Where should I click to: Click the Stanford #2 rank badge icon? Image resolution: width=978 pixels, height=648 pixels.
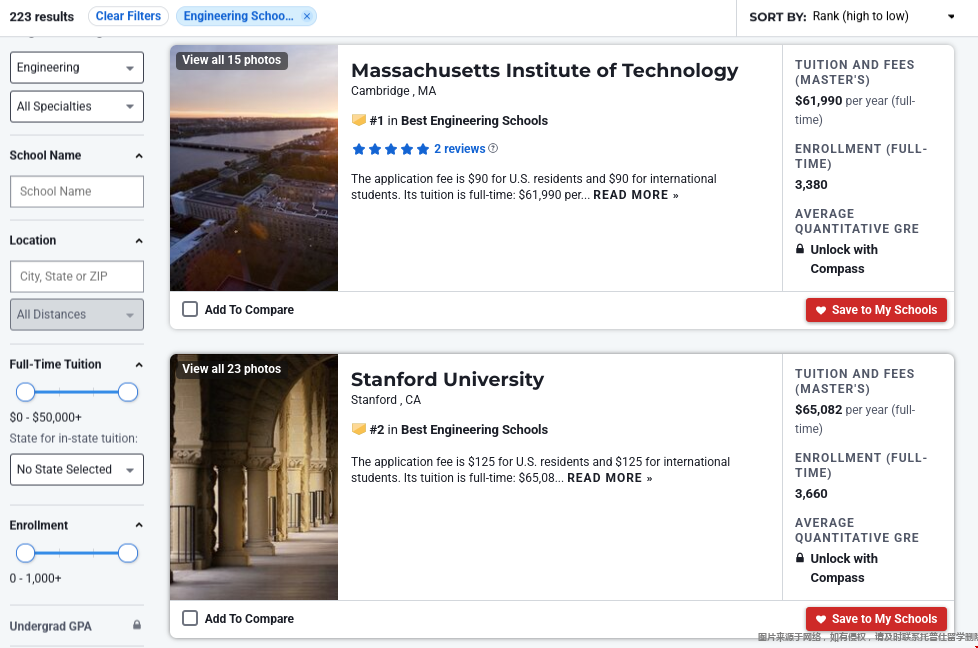coord(359,428)
